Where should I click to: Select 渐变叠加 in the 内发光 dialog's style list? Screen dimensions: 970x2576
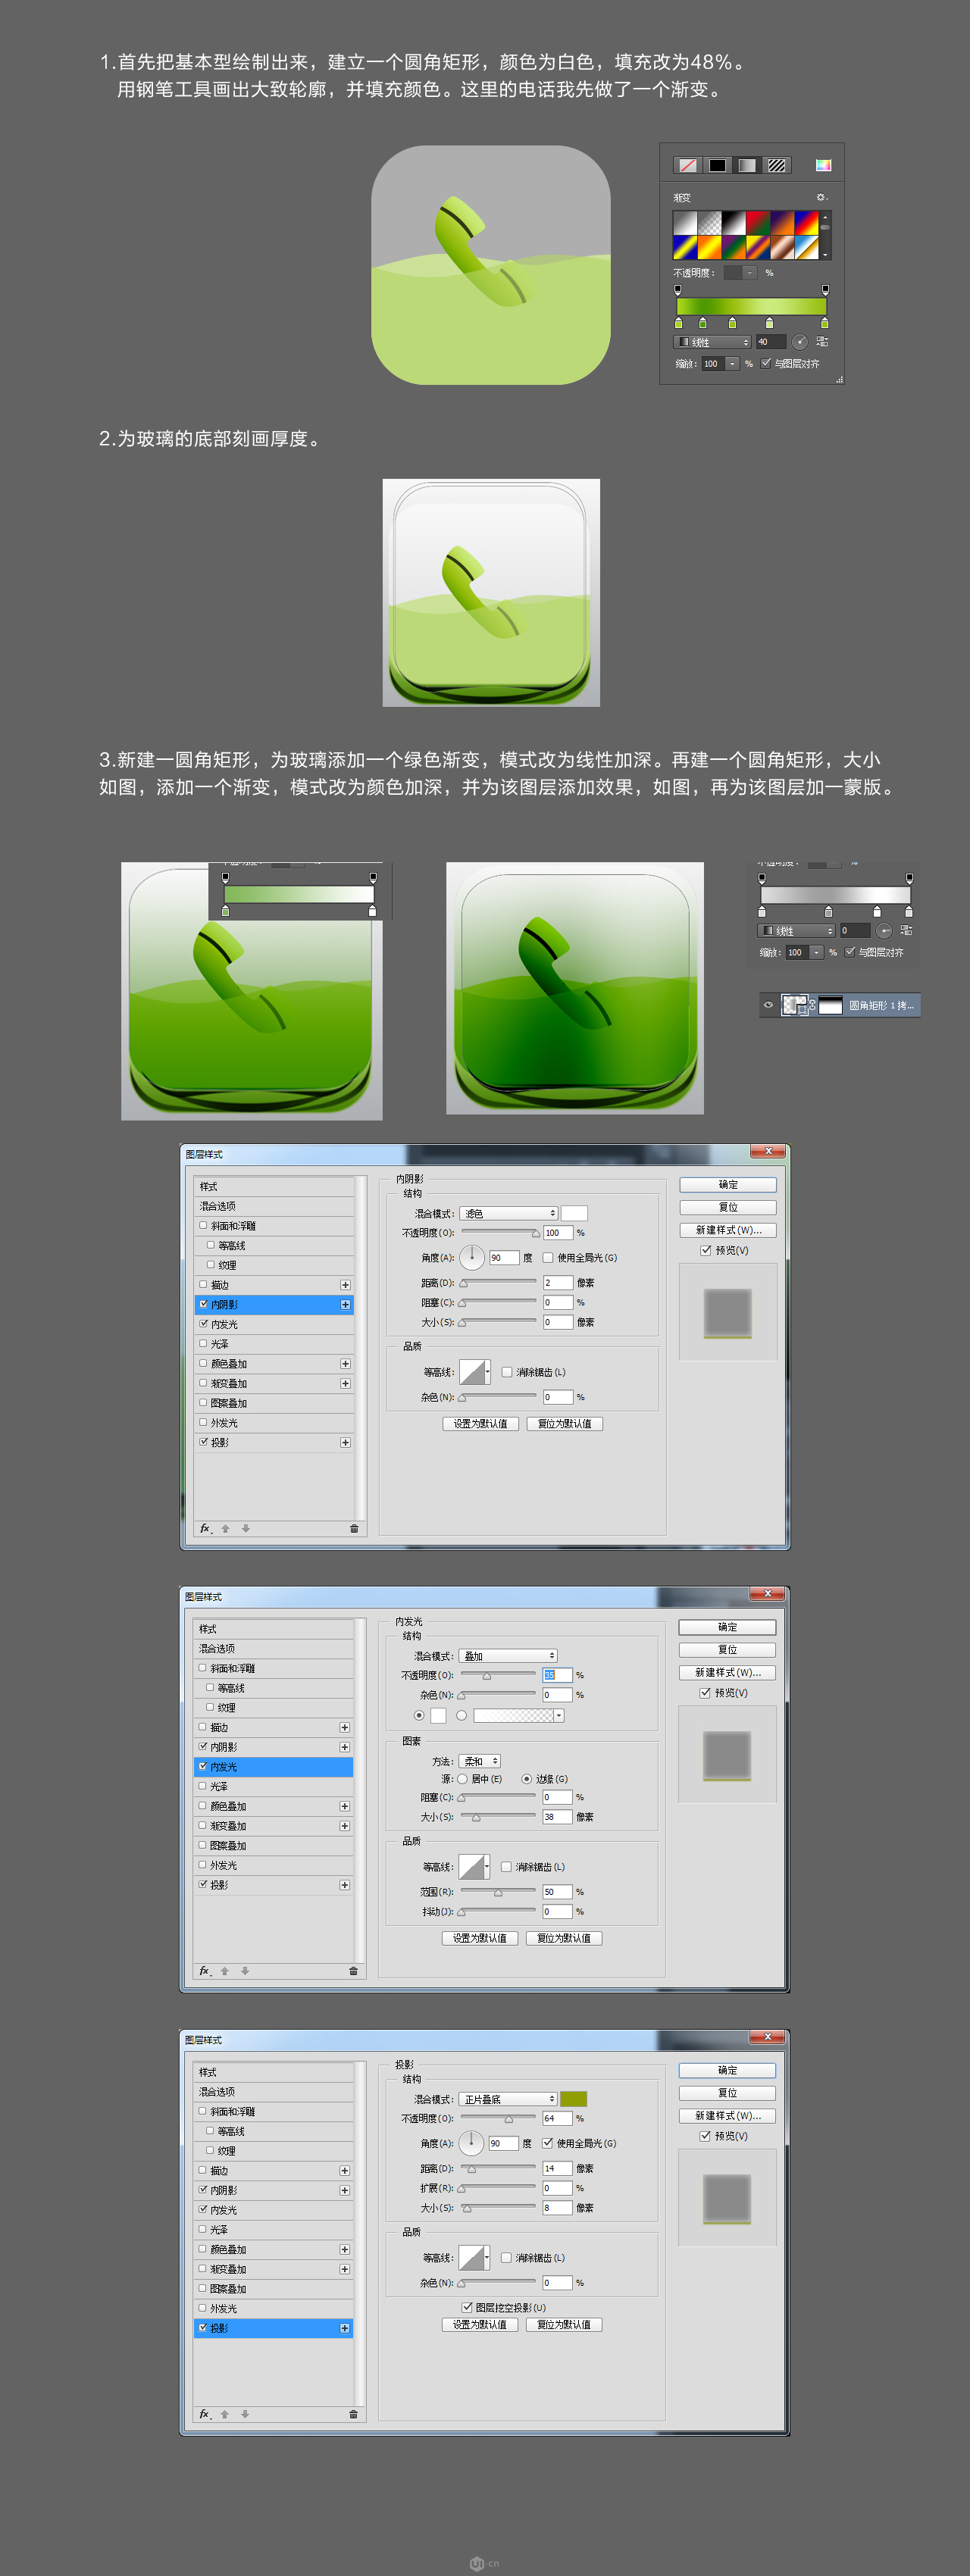point(228,1826)
